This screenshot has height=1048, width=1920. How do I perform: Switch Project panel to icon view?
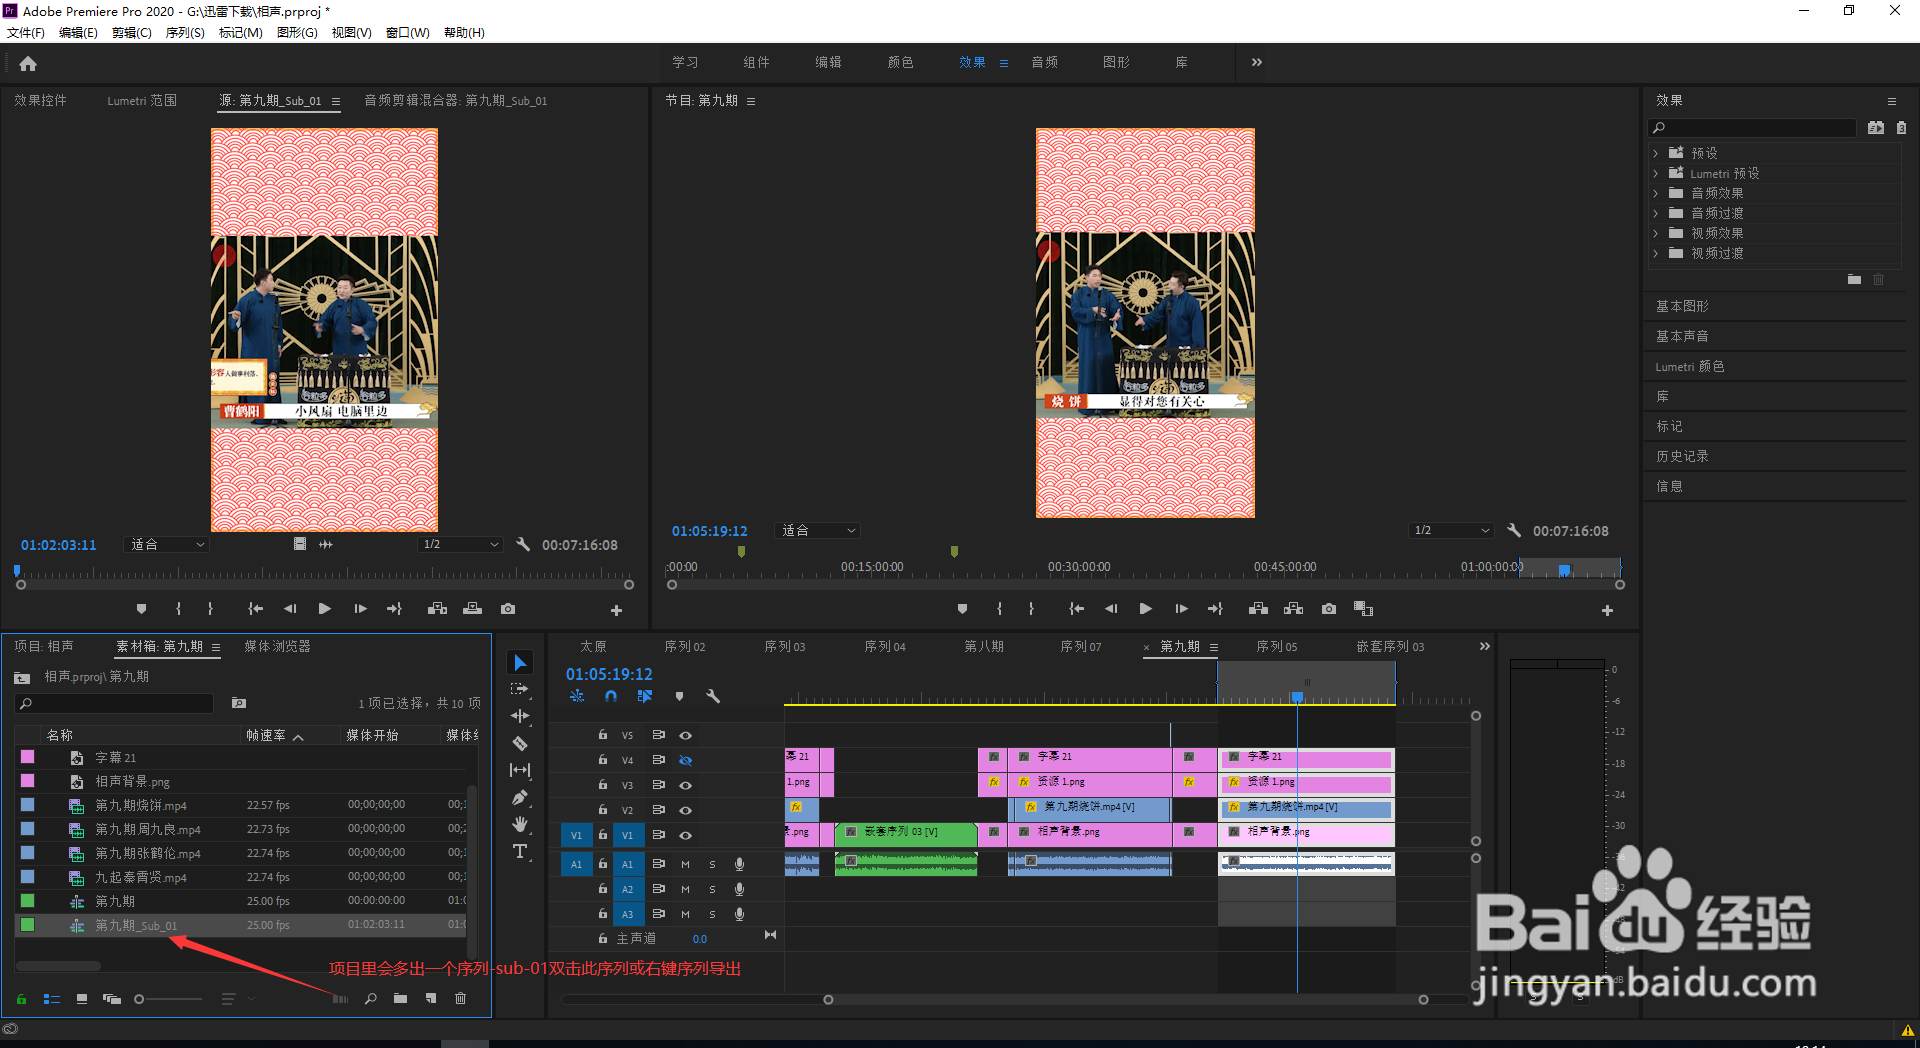82,998
